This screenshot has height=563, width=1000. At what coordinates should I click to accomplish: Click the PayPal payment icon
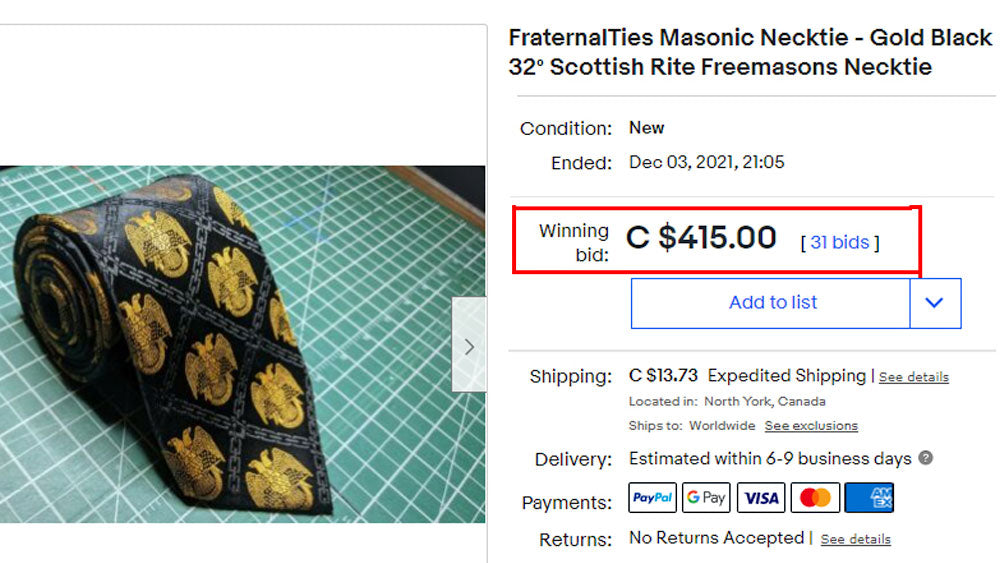[652, 498]
